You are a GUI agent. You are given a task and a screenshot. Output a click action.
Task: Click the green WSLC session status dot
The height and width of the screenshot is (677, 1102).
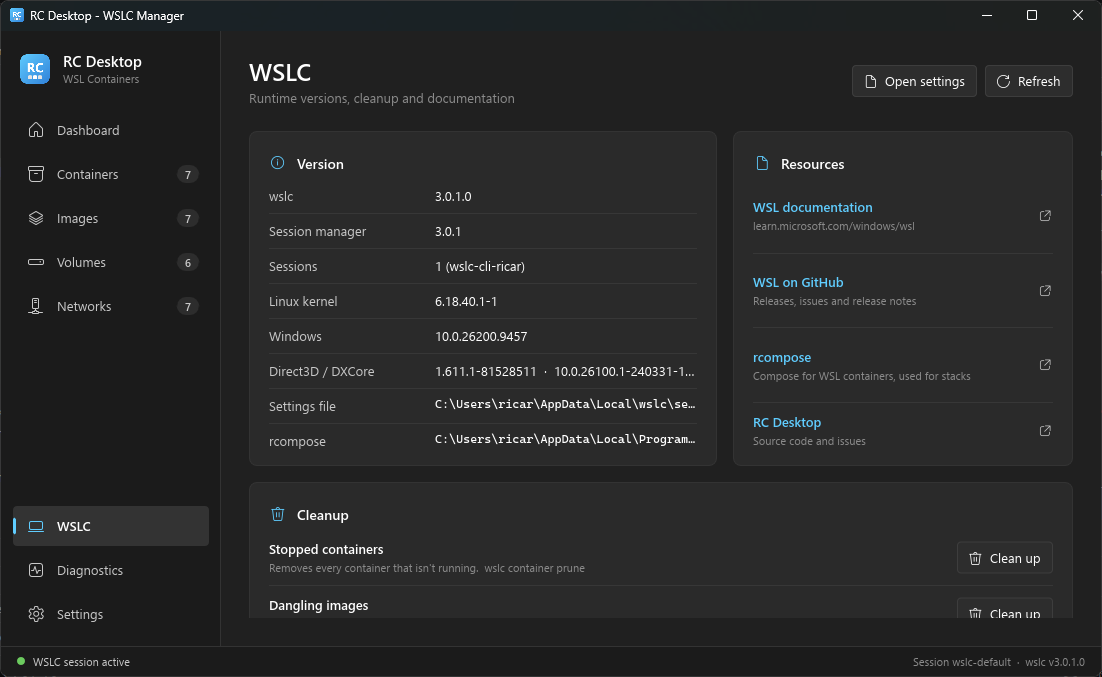click(x=21, y=662)
